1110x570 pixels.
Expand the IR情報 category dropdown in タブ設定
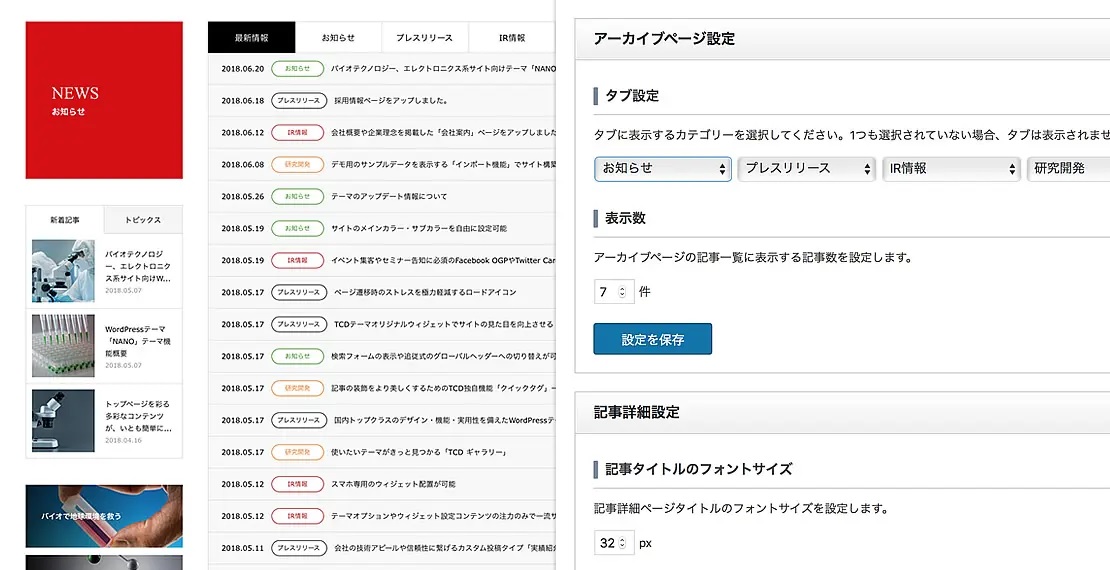point(951,169)
